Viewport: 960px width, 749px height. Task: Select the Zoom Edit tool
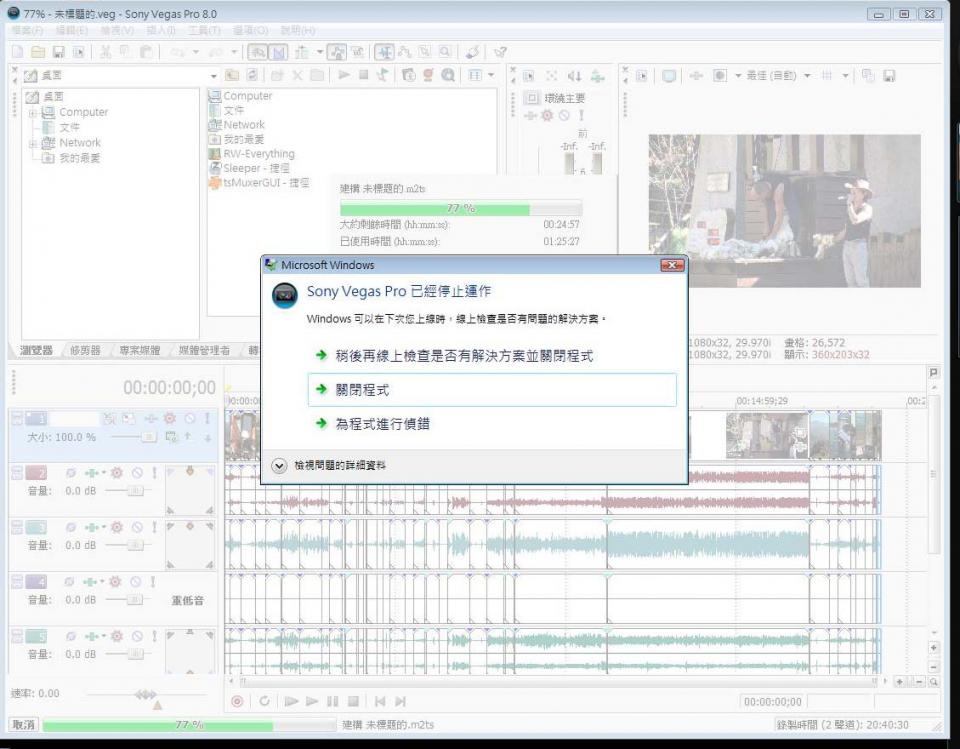tap(445, 50)
